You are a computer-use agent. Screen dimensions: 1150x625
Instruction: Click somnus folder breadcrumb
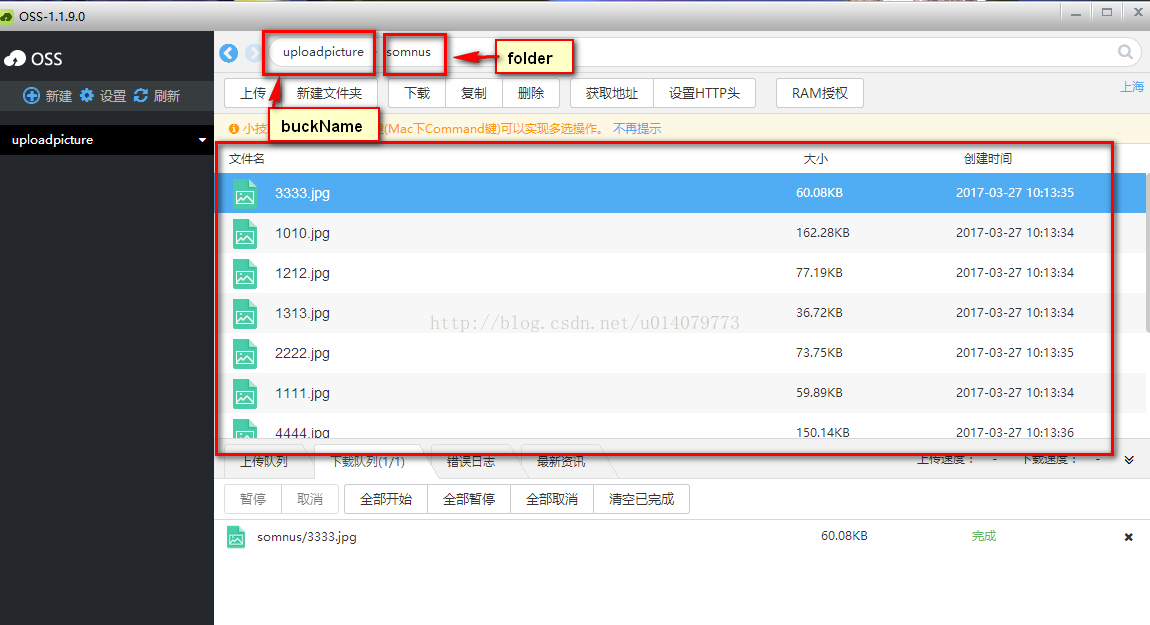[x=409, y=52]
